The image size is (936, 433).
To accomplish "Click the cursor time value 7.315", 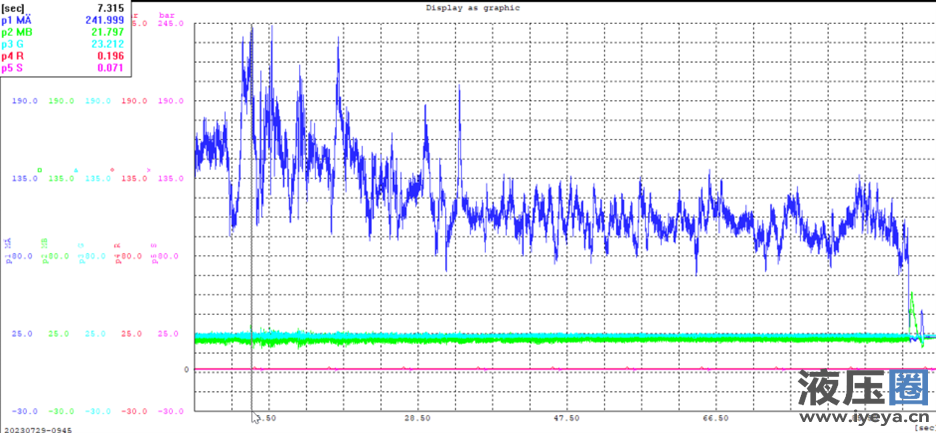I will (x=111, y=8).
